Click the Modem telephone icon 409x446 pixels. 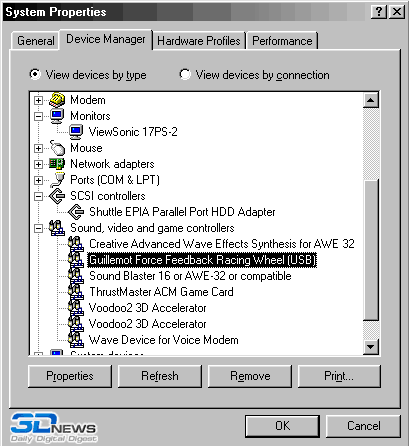tap(57, 100)
